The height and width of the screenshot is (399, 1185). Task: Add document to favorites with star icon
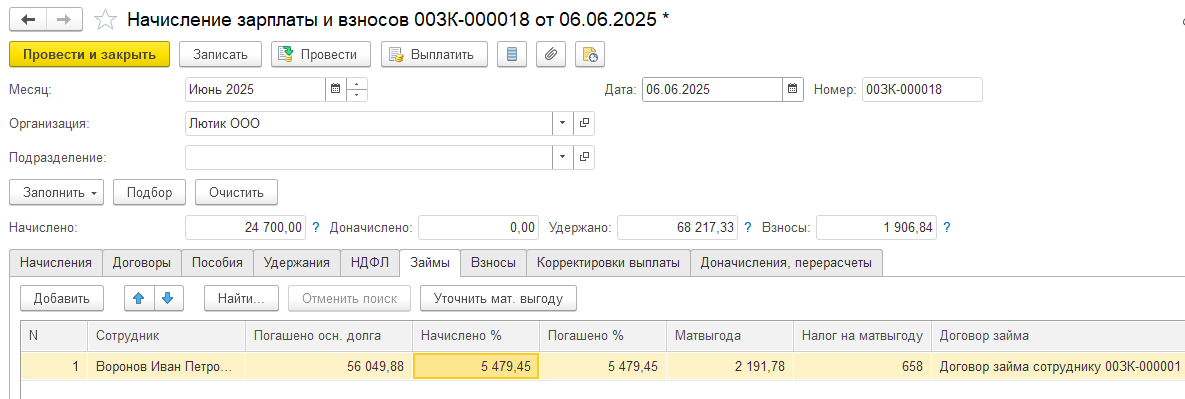[107, 19]
